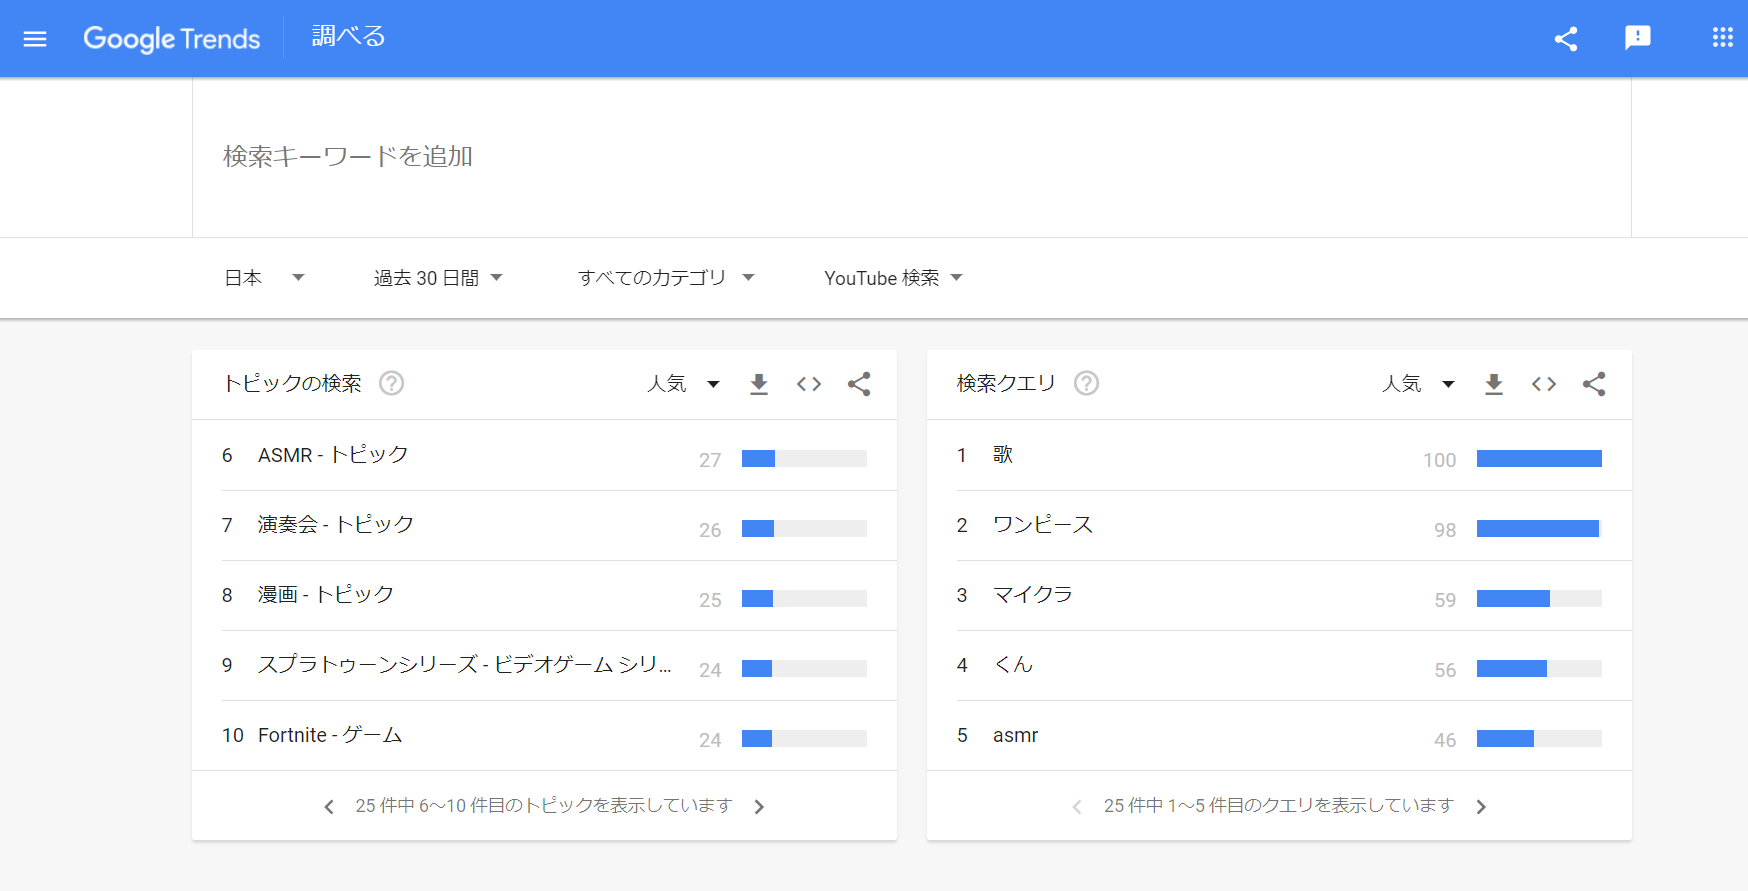Send feedback using the header feedback icon
1748x891 pixels.
click(x=1638, y=38)
